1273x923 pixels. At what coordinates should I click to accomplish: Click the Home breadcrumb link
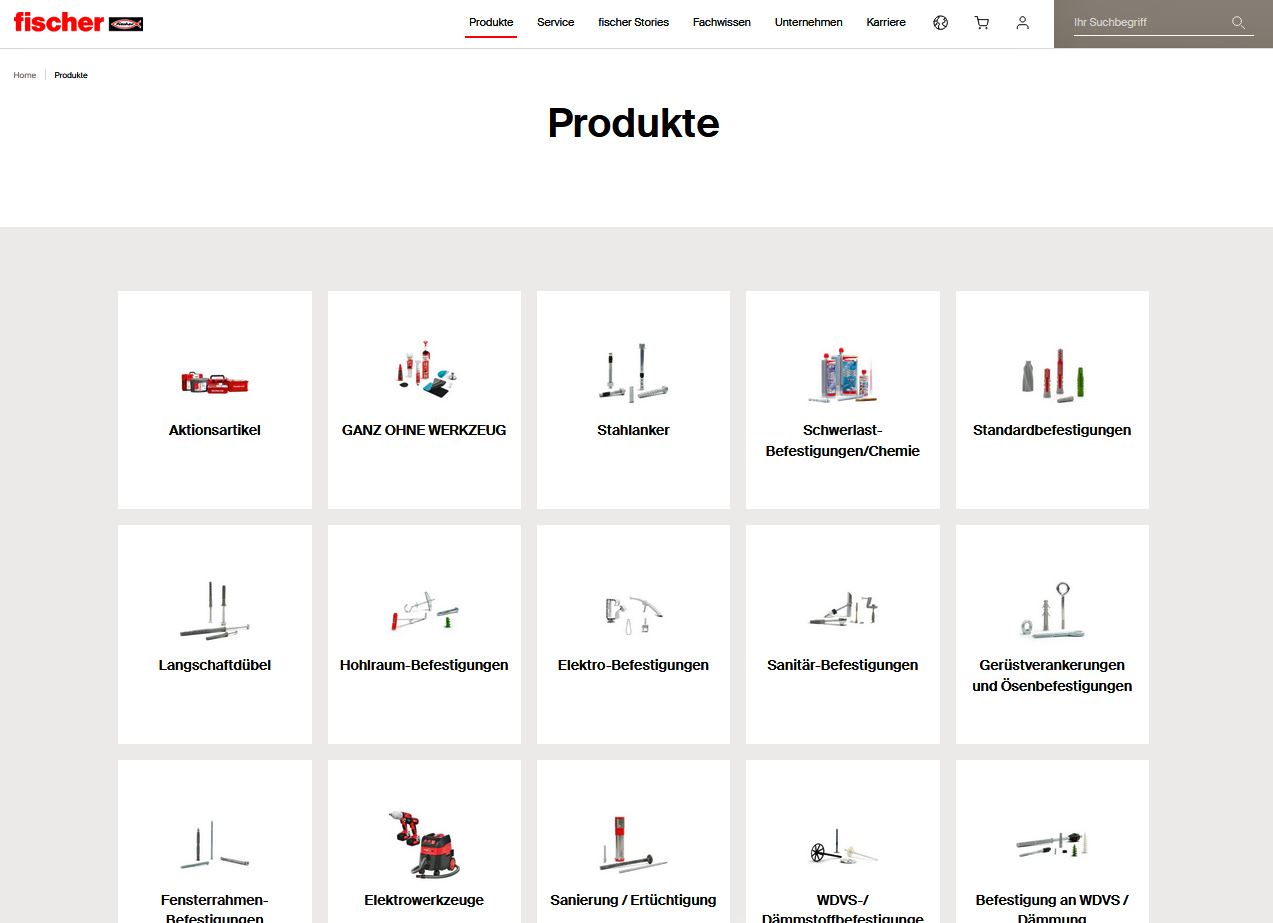coord(25,76)
